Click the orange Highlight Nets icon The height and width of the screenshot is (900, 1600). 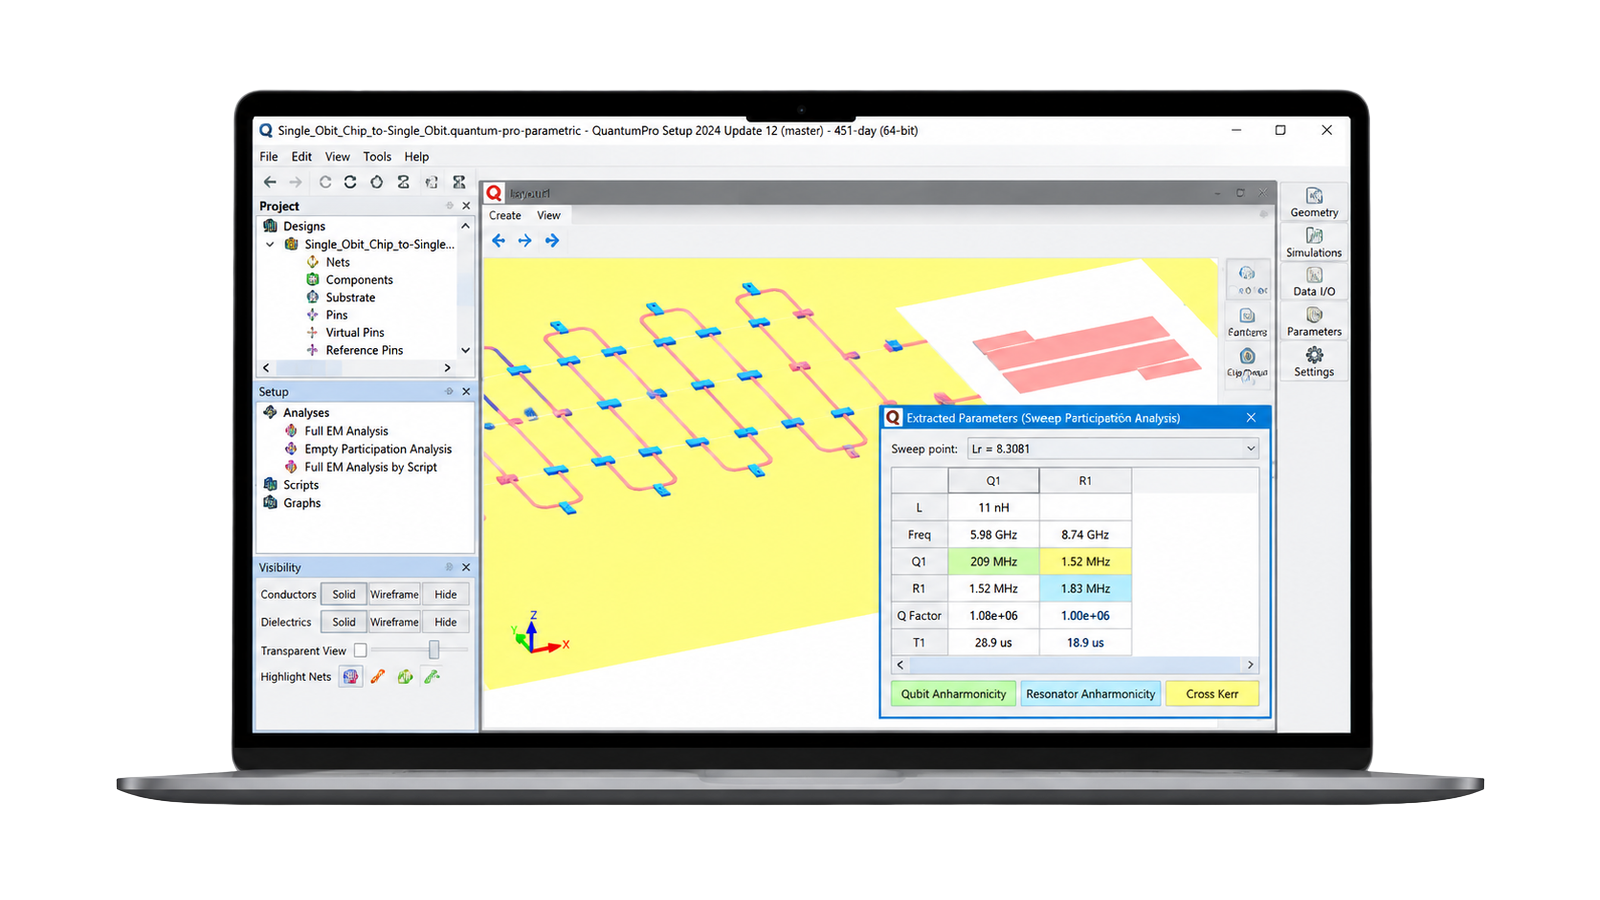tap(378, 677)
